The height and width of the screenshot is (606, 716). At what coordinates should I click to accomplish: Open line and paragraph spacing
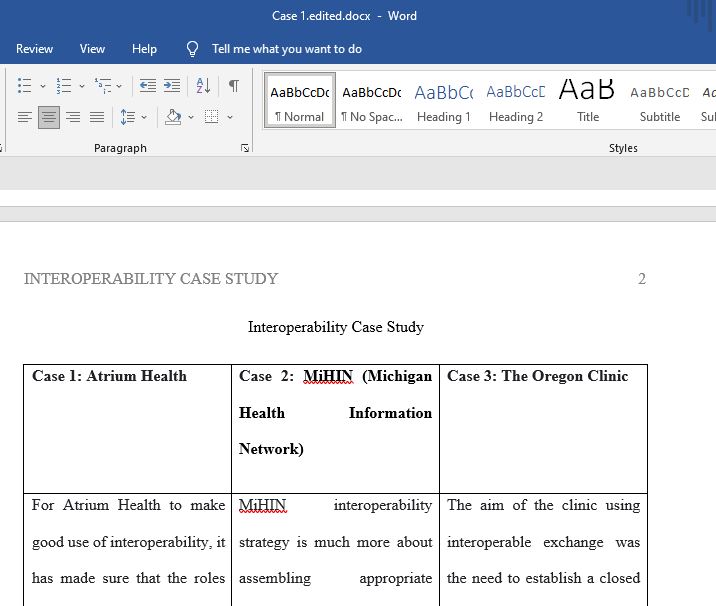tap(127, 117)
